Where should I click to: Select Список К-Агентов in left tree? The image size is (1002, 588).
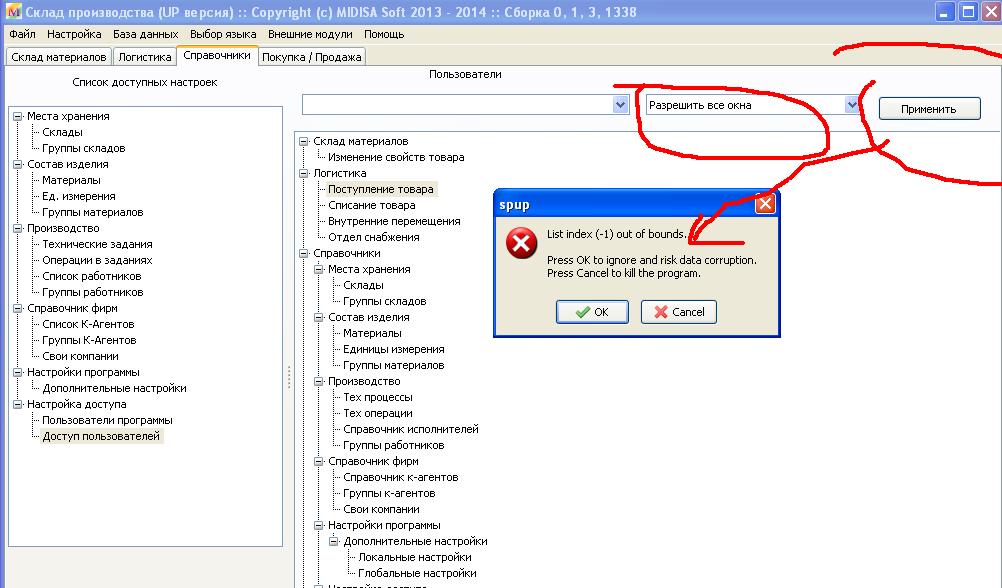(88, 324)
